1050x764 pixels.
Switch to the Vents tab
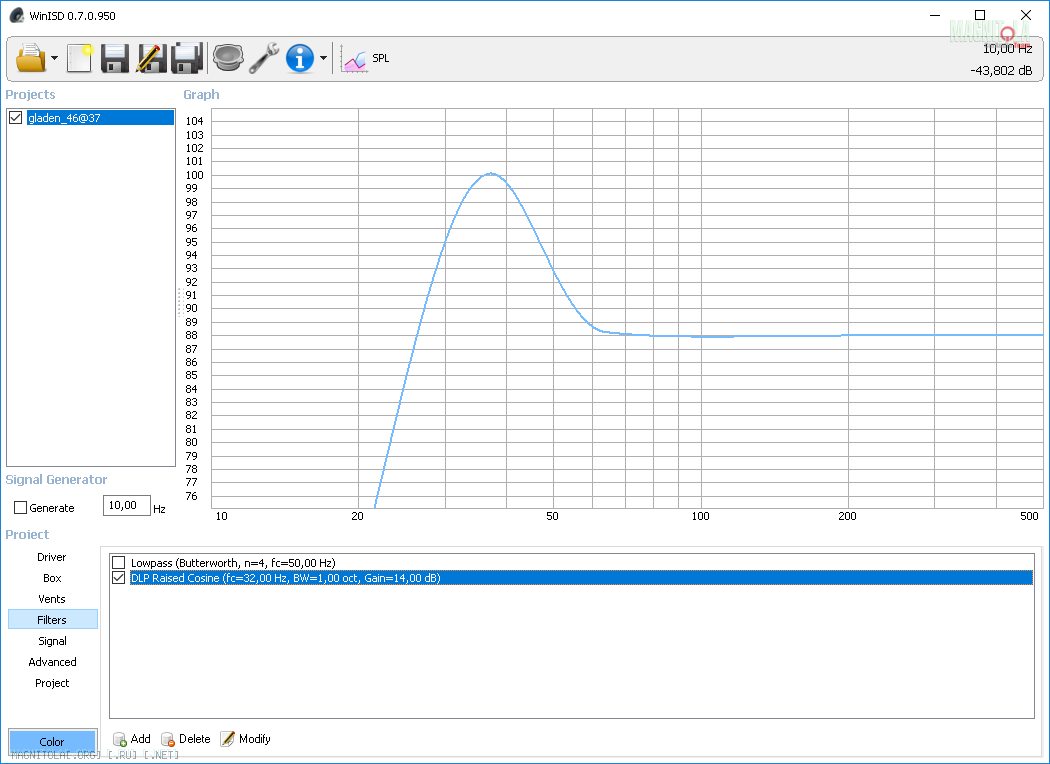pos(52,599)
